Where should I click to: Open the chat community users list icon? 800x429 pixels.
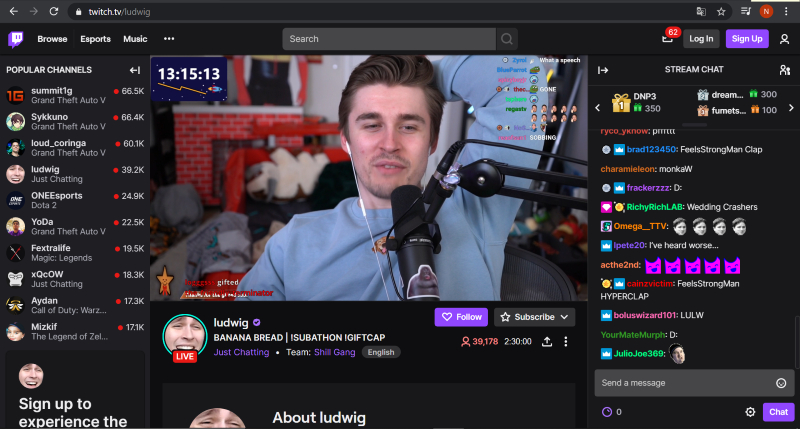coord(785,70)
